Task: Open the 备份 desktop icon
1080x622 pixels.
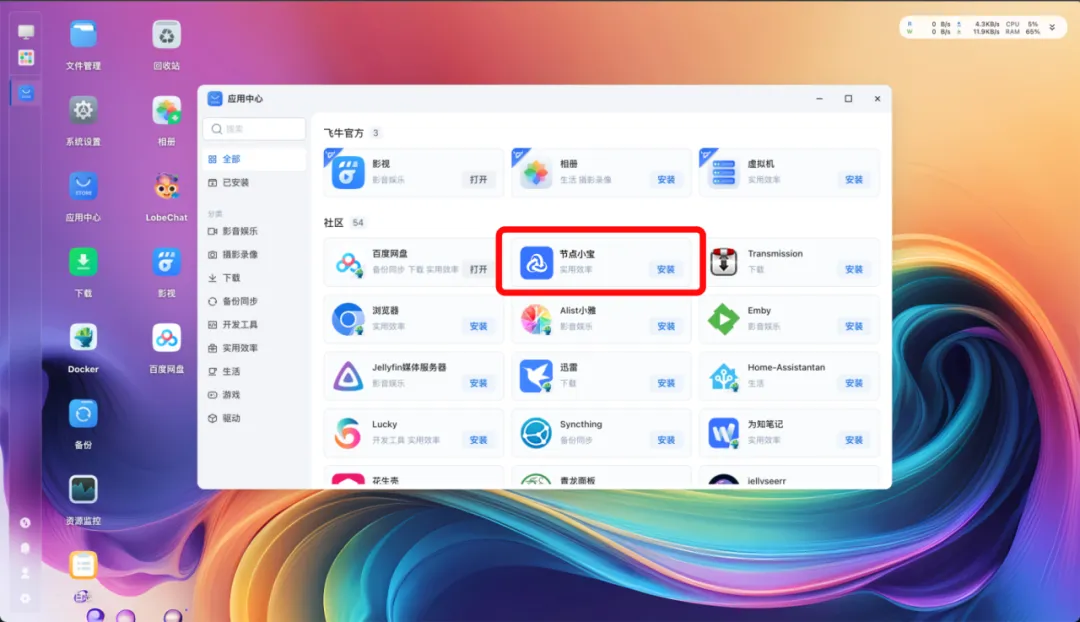Action: tap(83, 413)
